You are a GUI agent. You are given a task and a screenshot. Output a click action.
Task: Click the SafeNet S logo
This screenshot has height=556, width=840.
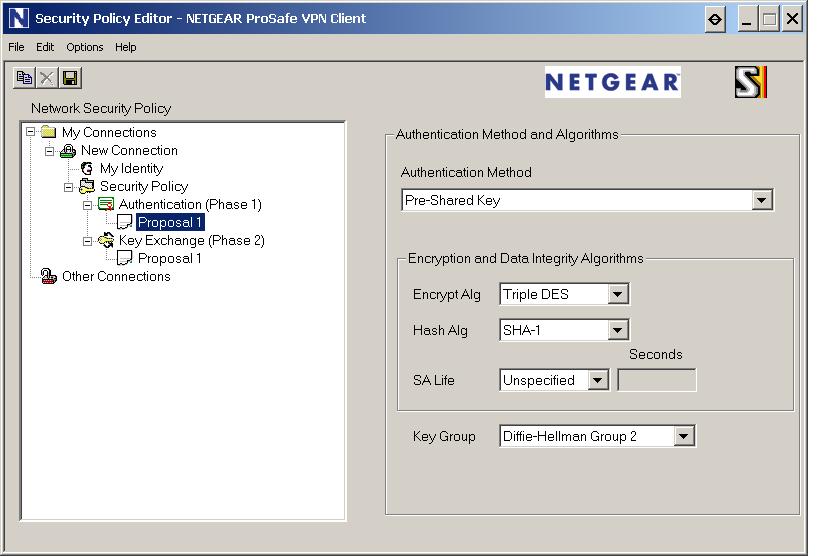point(751,82)
